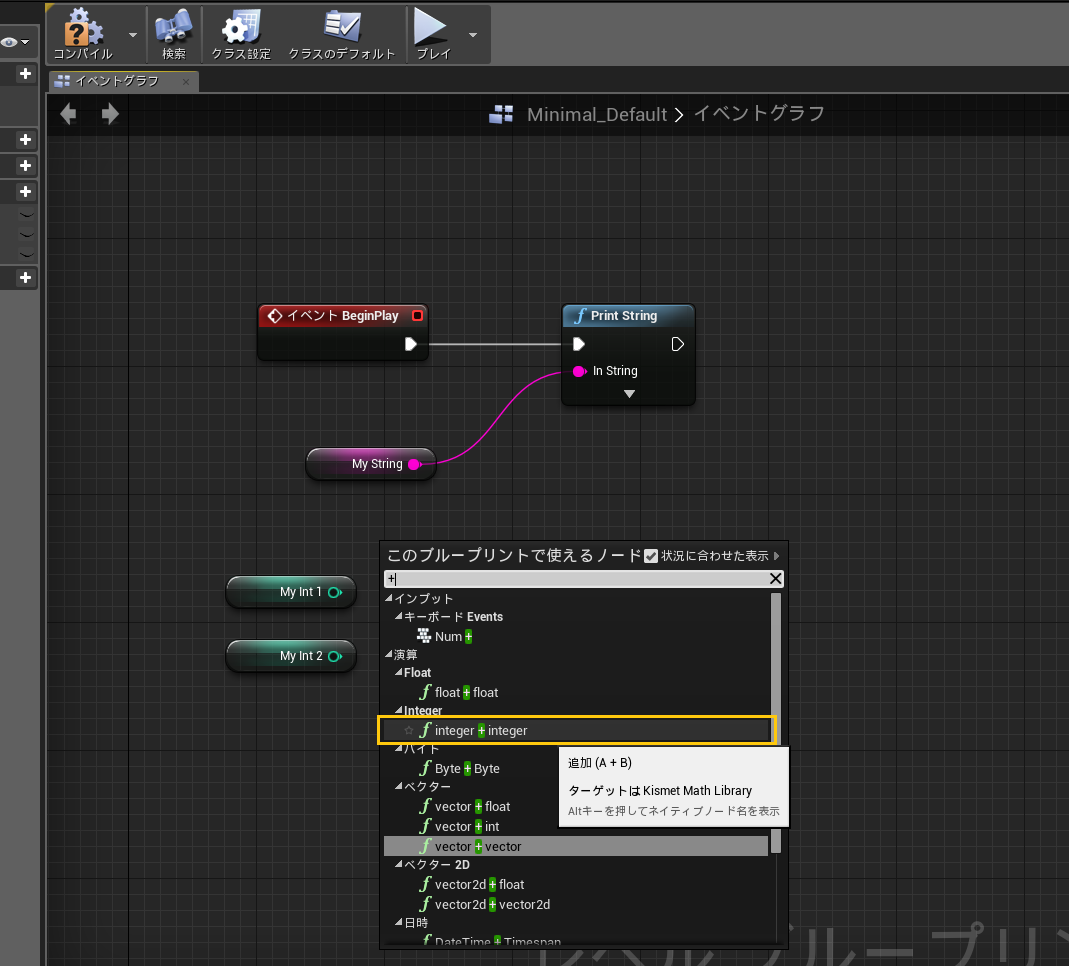Select integer + integer node
This screenshot has height=966, width=1069.
[576, 731]
